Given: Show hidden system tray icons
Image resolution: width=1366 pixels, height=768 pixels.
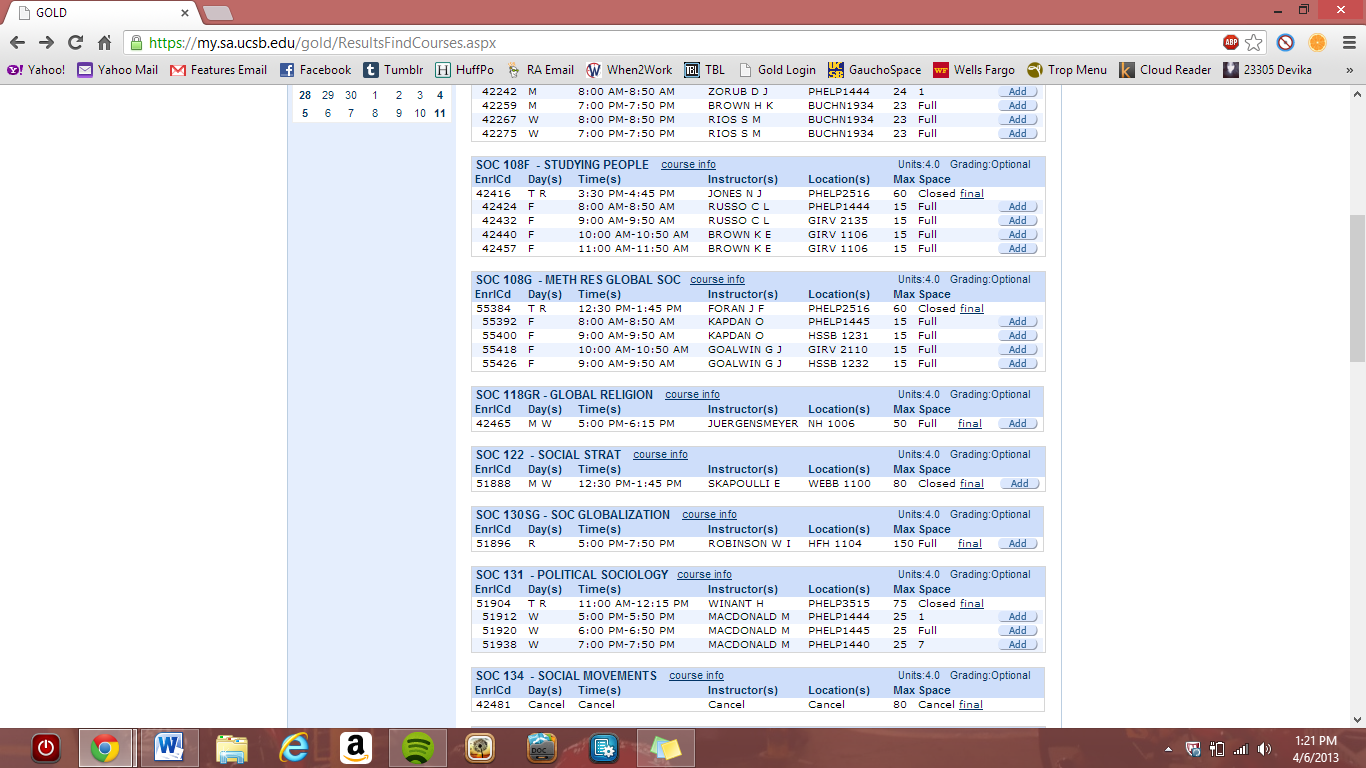Looking at the screenshot, I should [1169, 749].
